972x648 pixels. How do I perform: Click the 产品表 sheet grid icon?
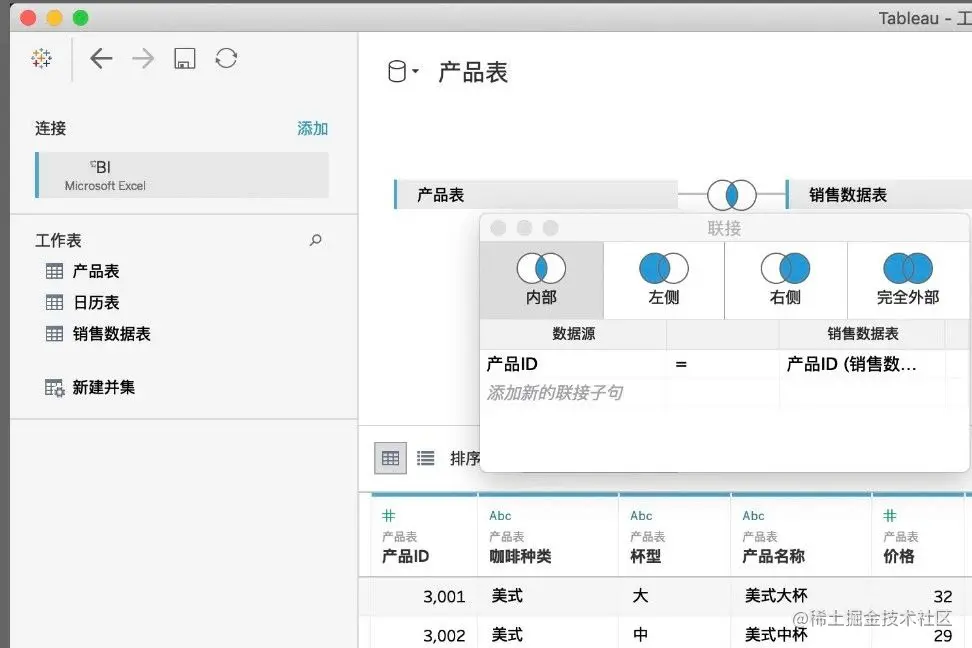click(x=55, y=271)
